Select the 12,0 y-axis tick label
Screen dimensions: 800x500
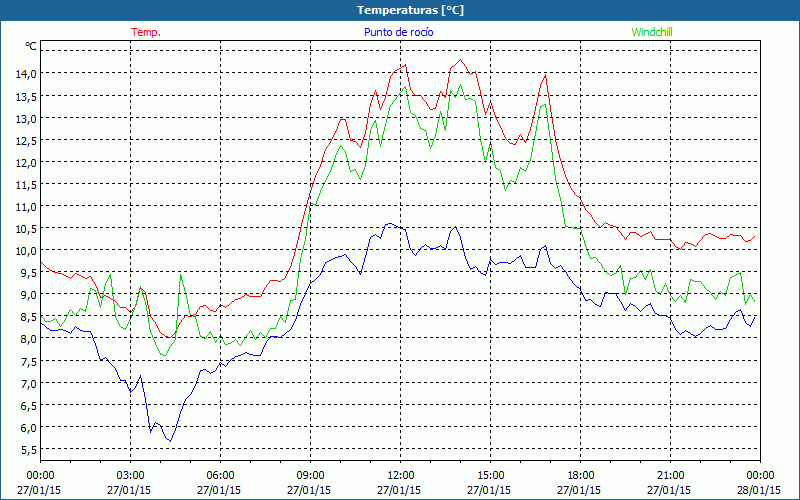[24, 162]
